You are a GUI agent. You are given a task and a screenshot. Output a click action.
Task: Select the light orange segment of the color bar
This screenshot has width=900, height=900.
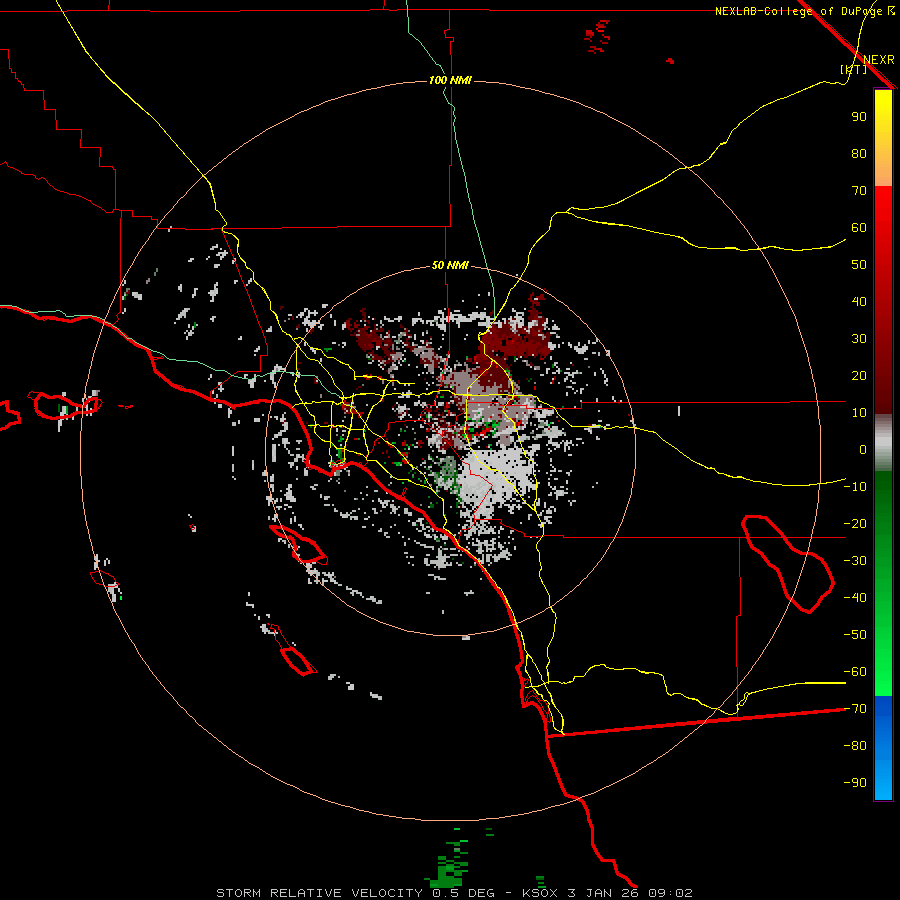pos(883,172)
